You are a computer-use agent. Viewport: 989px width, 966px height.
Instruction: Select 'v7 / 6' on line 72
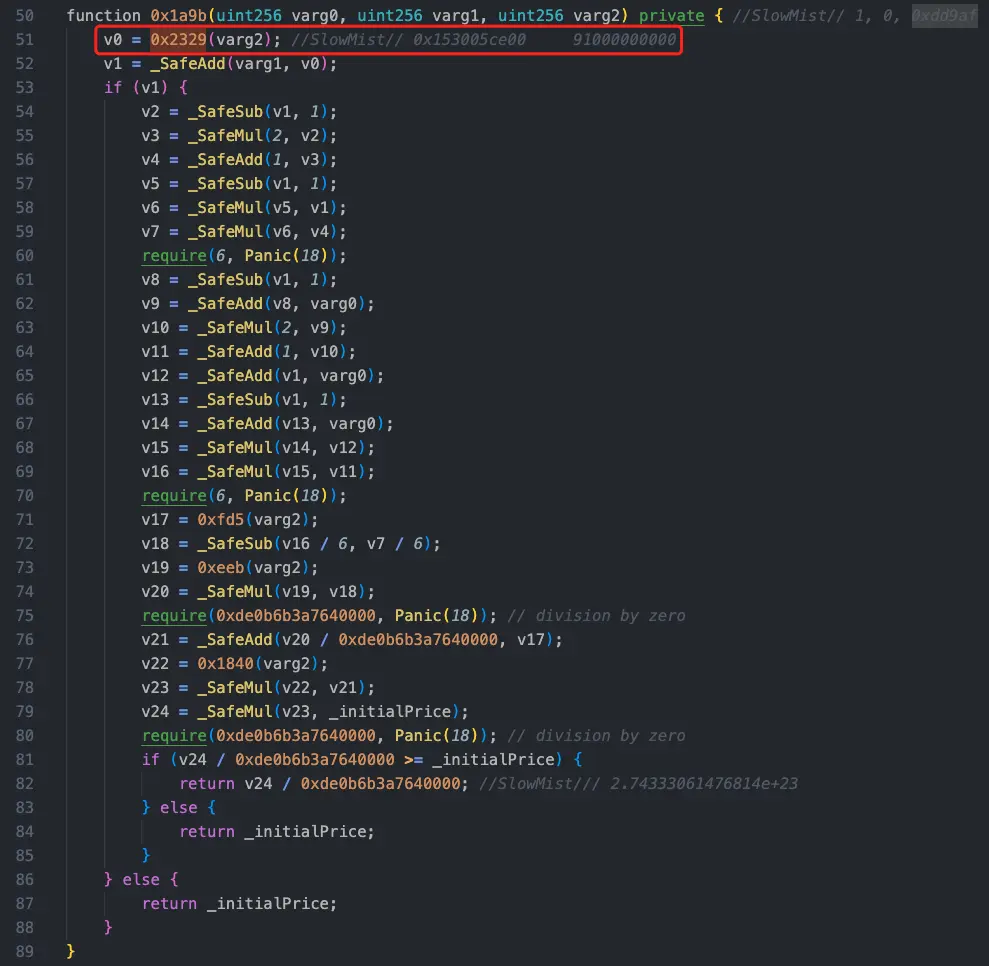pos(395,544)
